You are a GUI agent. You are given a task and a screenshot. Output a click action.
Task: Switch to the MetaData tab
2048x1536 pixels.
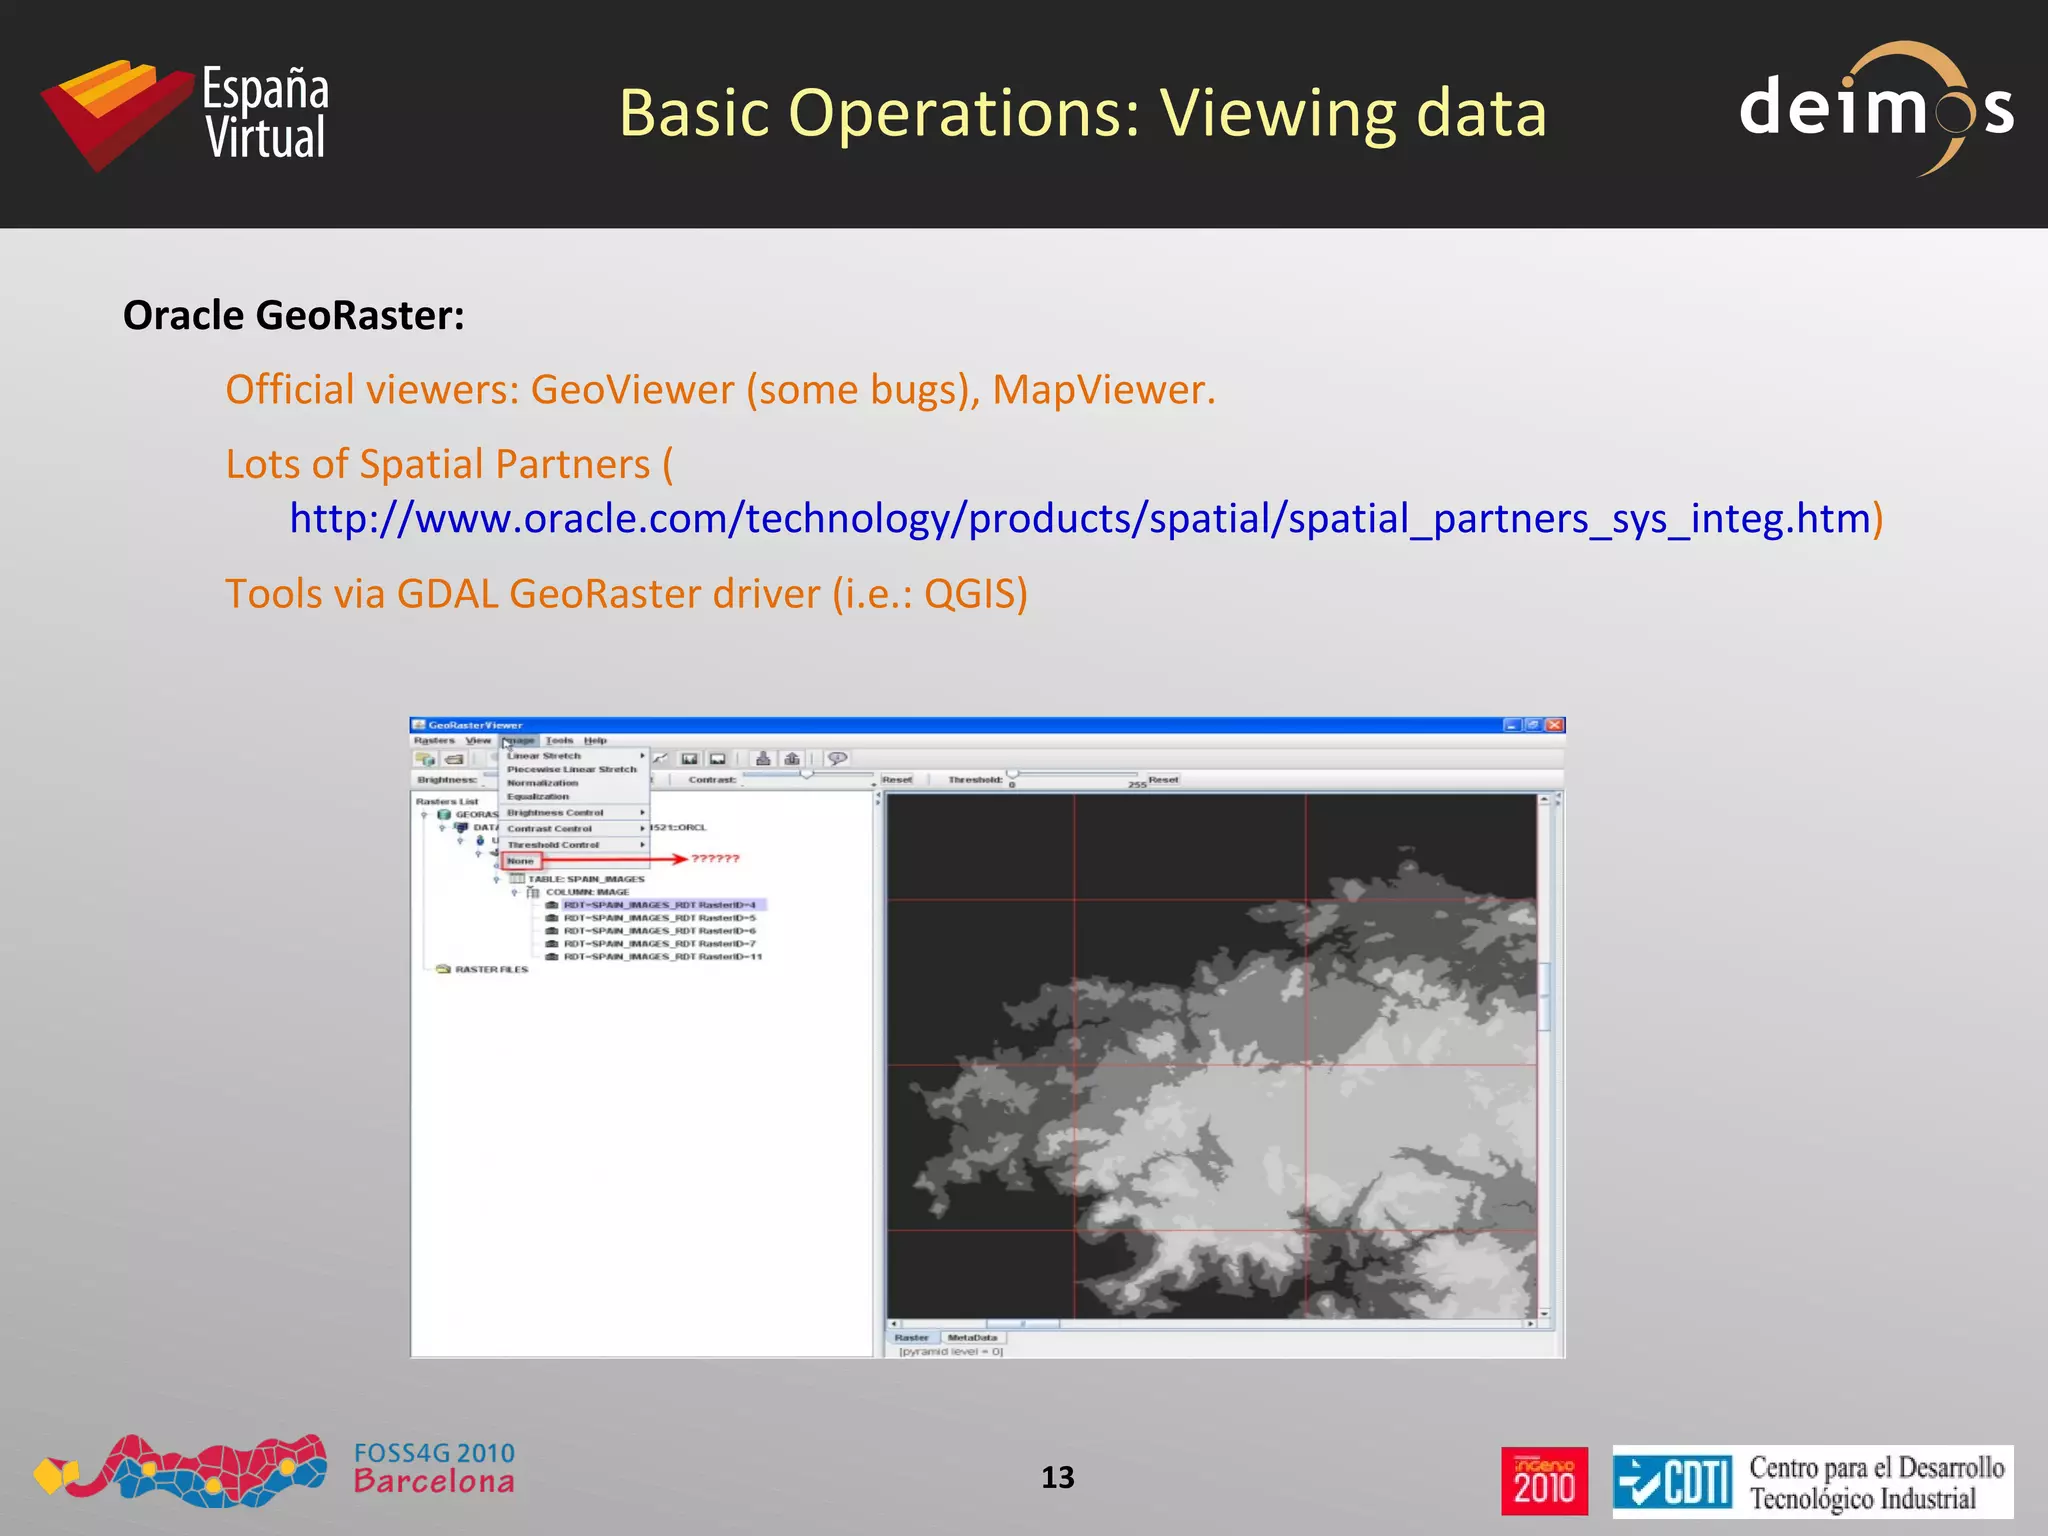click(972, 1337)
